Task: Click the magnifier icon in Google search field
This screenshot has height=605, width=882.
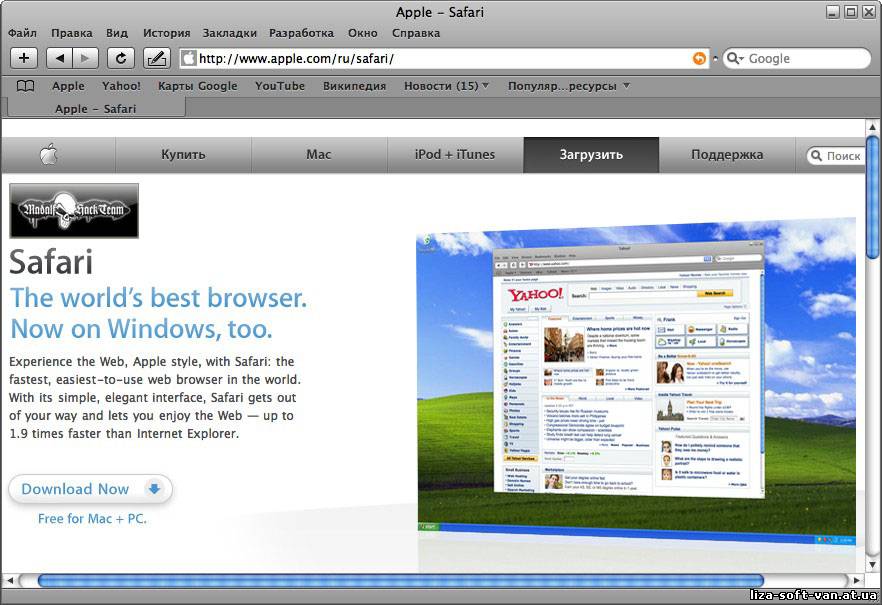Action: click(734, 58)
